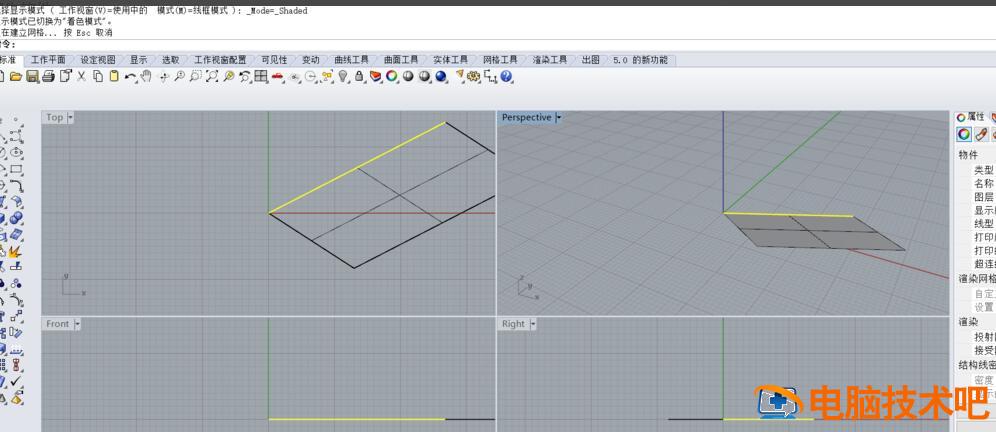Click the gear options icon
Image resolution: width=996 pixels, height=432 pixels.
pos(473,76)
